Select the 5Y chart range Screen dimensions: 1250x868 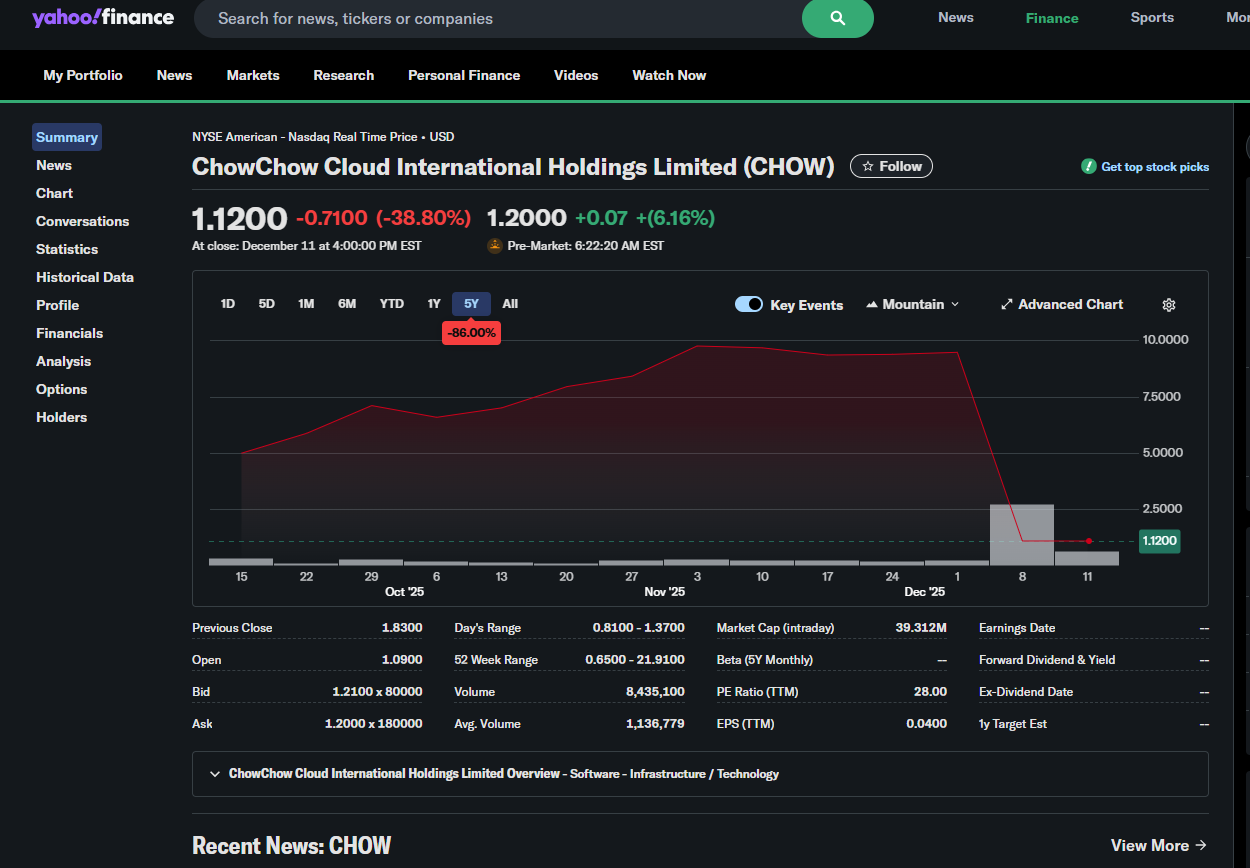pos(471,304)
